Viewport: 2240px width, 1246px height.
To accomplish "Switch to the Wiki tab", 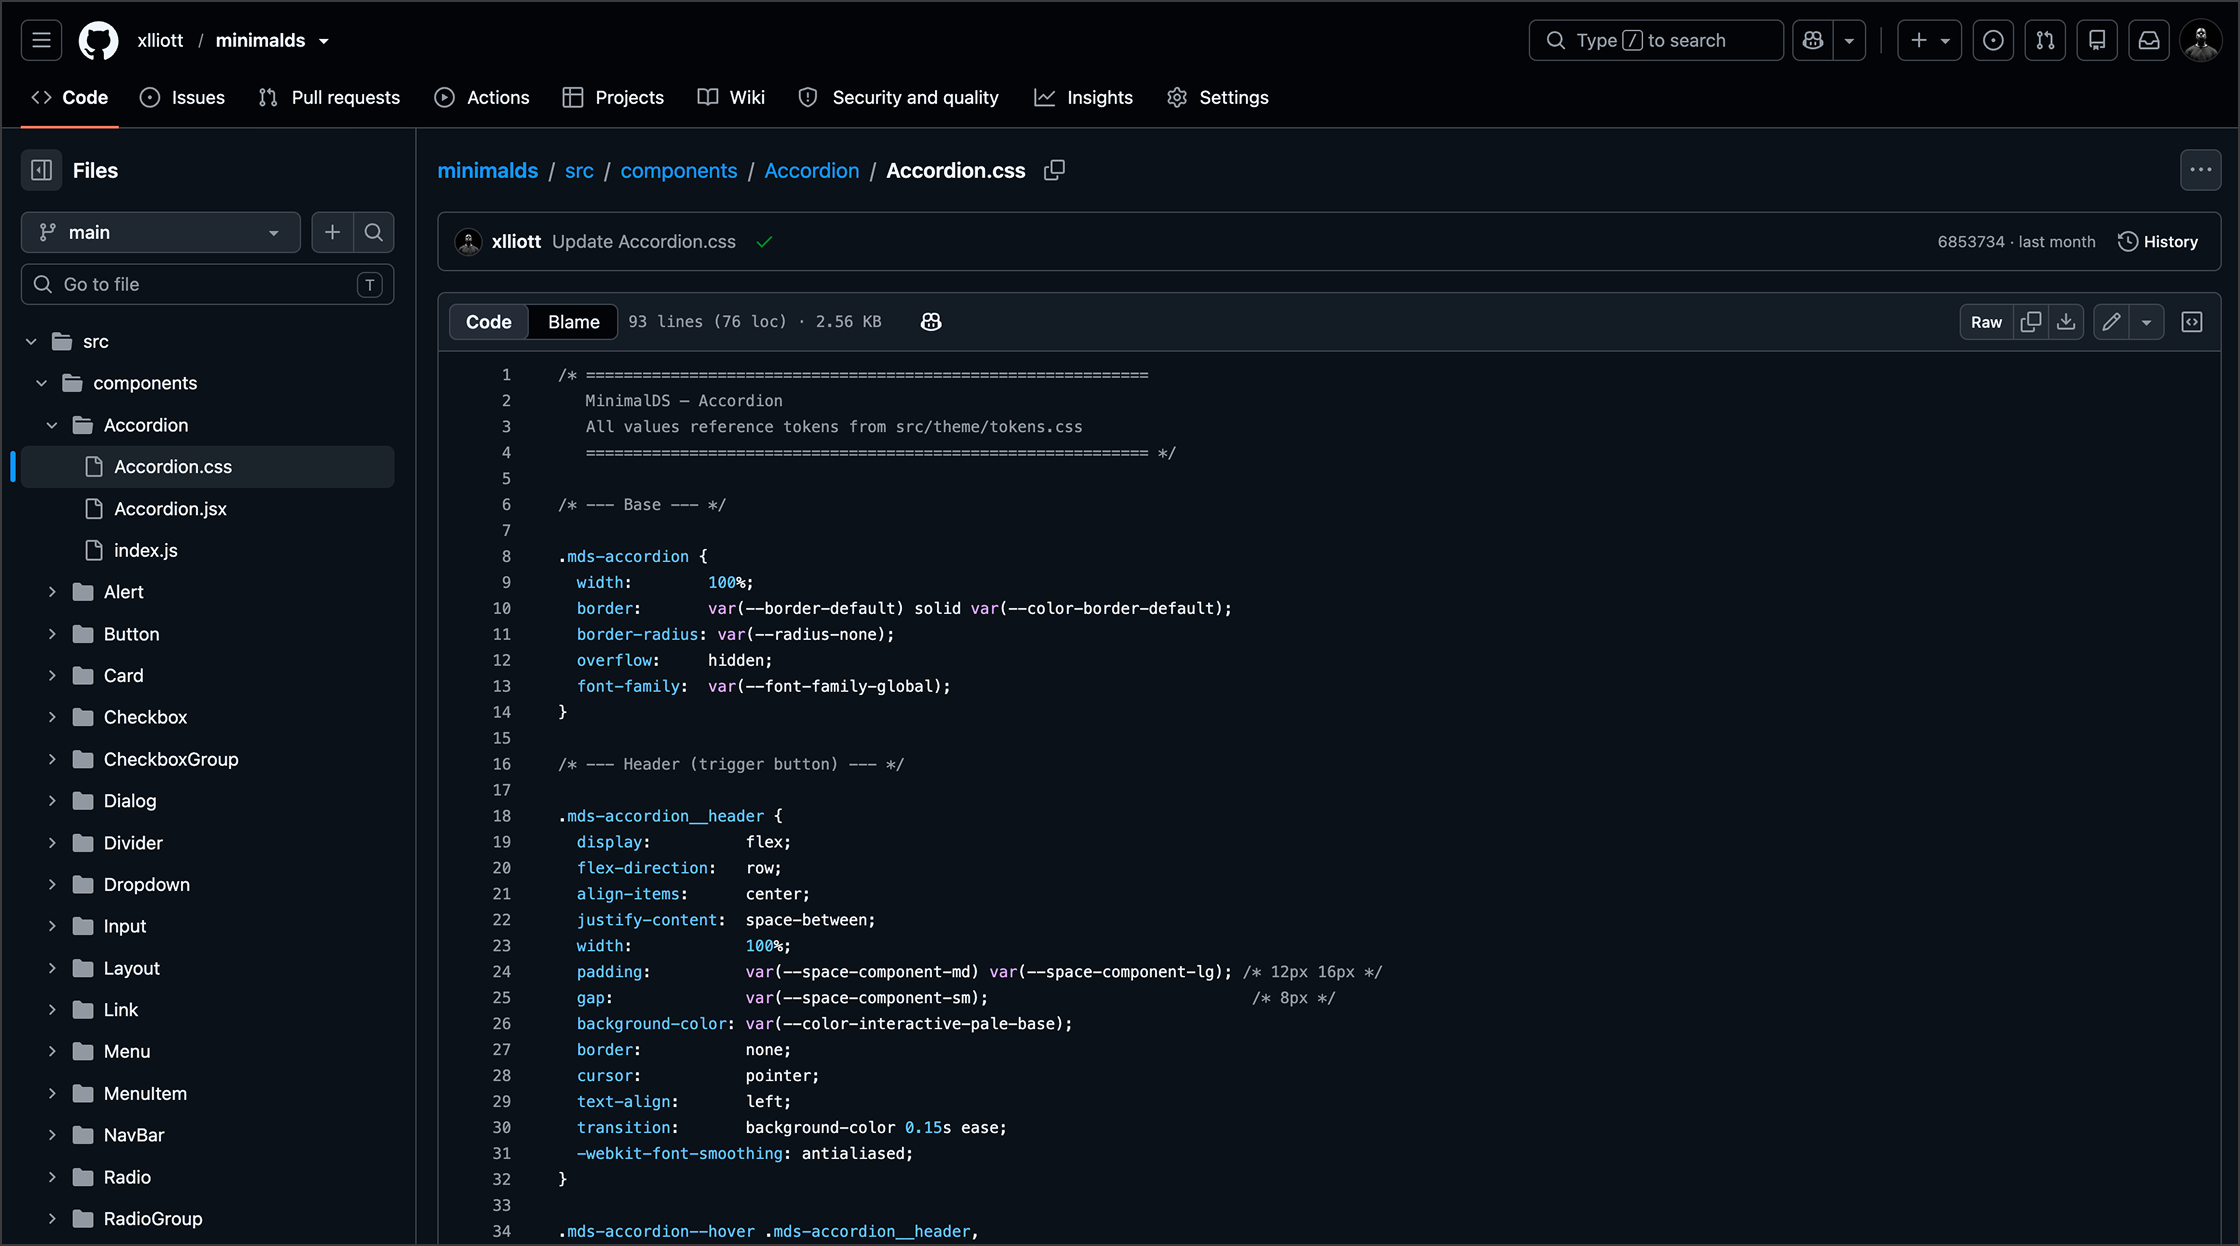I will click(x=731, y=97).
